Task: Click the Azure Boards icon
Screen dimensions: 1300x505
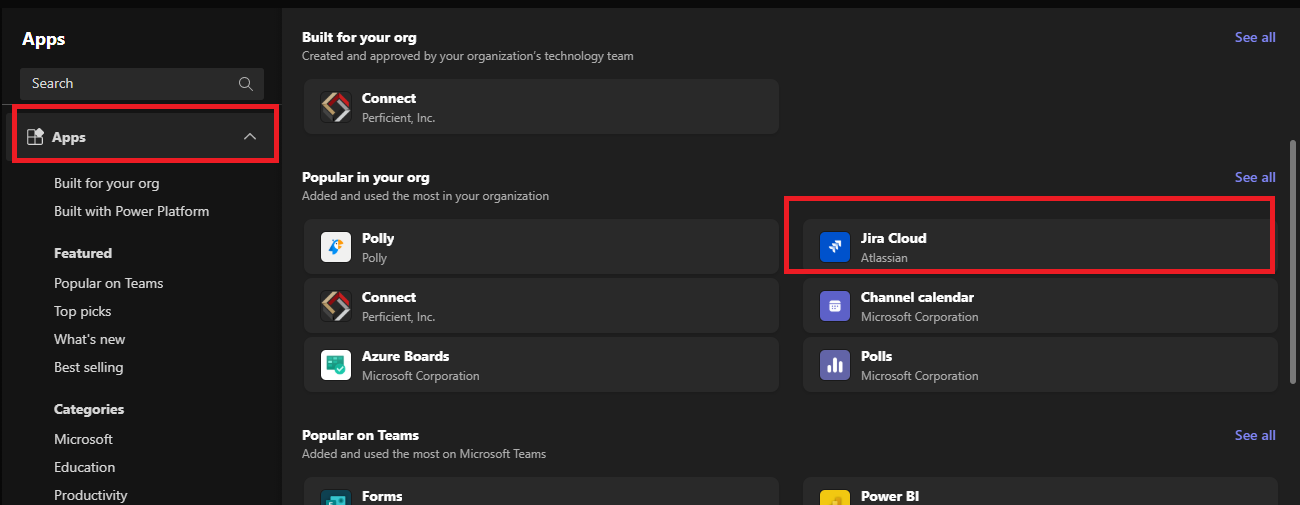Action: click(336, 365)
